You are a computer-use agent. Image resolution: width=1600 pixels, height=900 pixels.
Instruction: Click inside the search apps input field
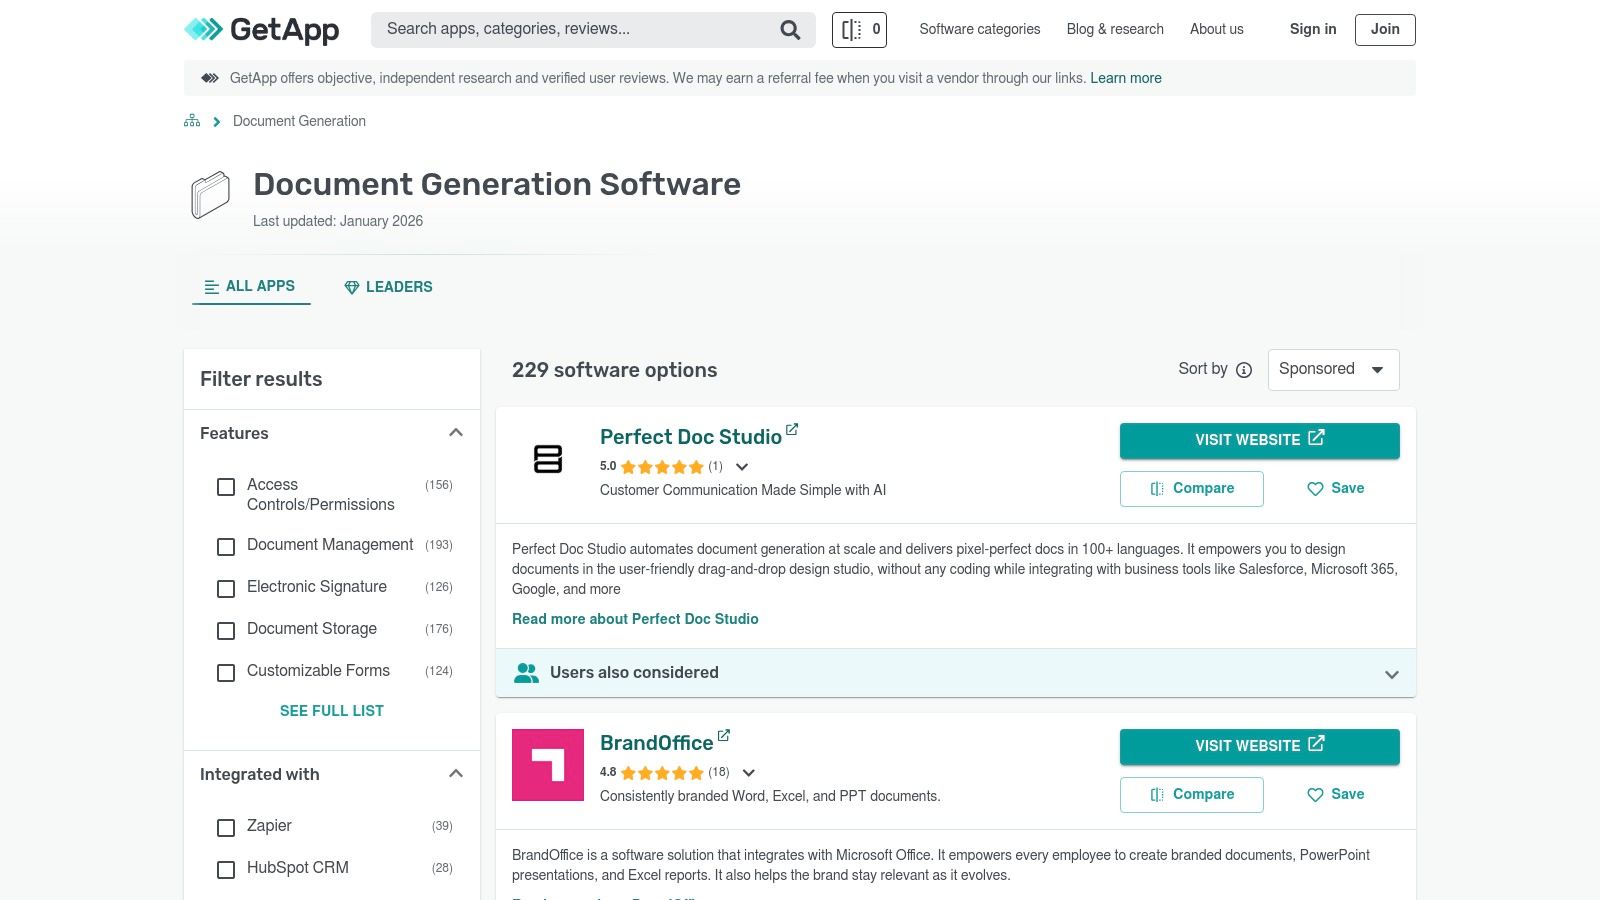(570, 29)
